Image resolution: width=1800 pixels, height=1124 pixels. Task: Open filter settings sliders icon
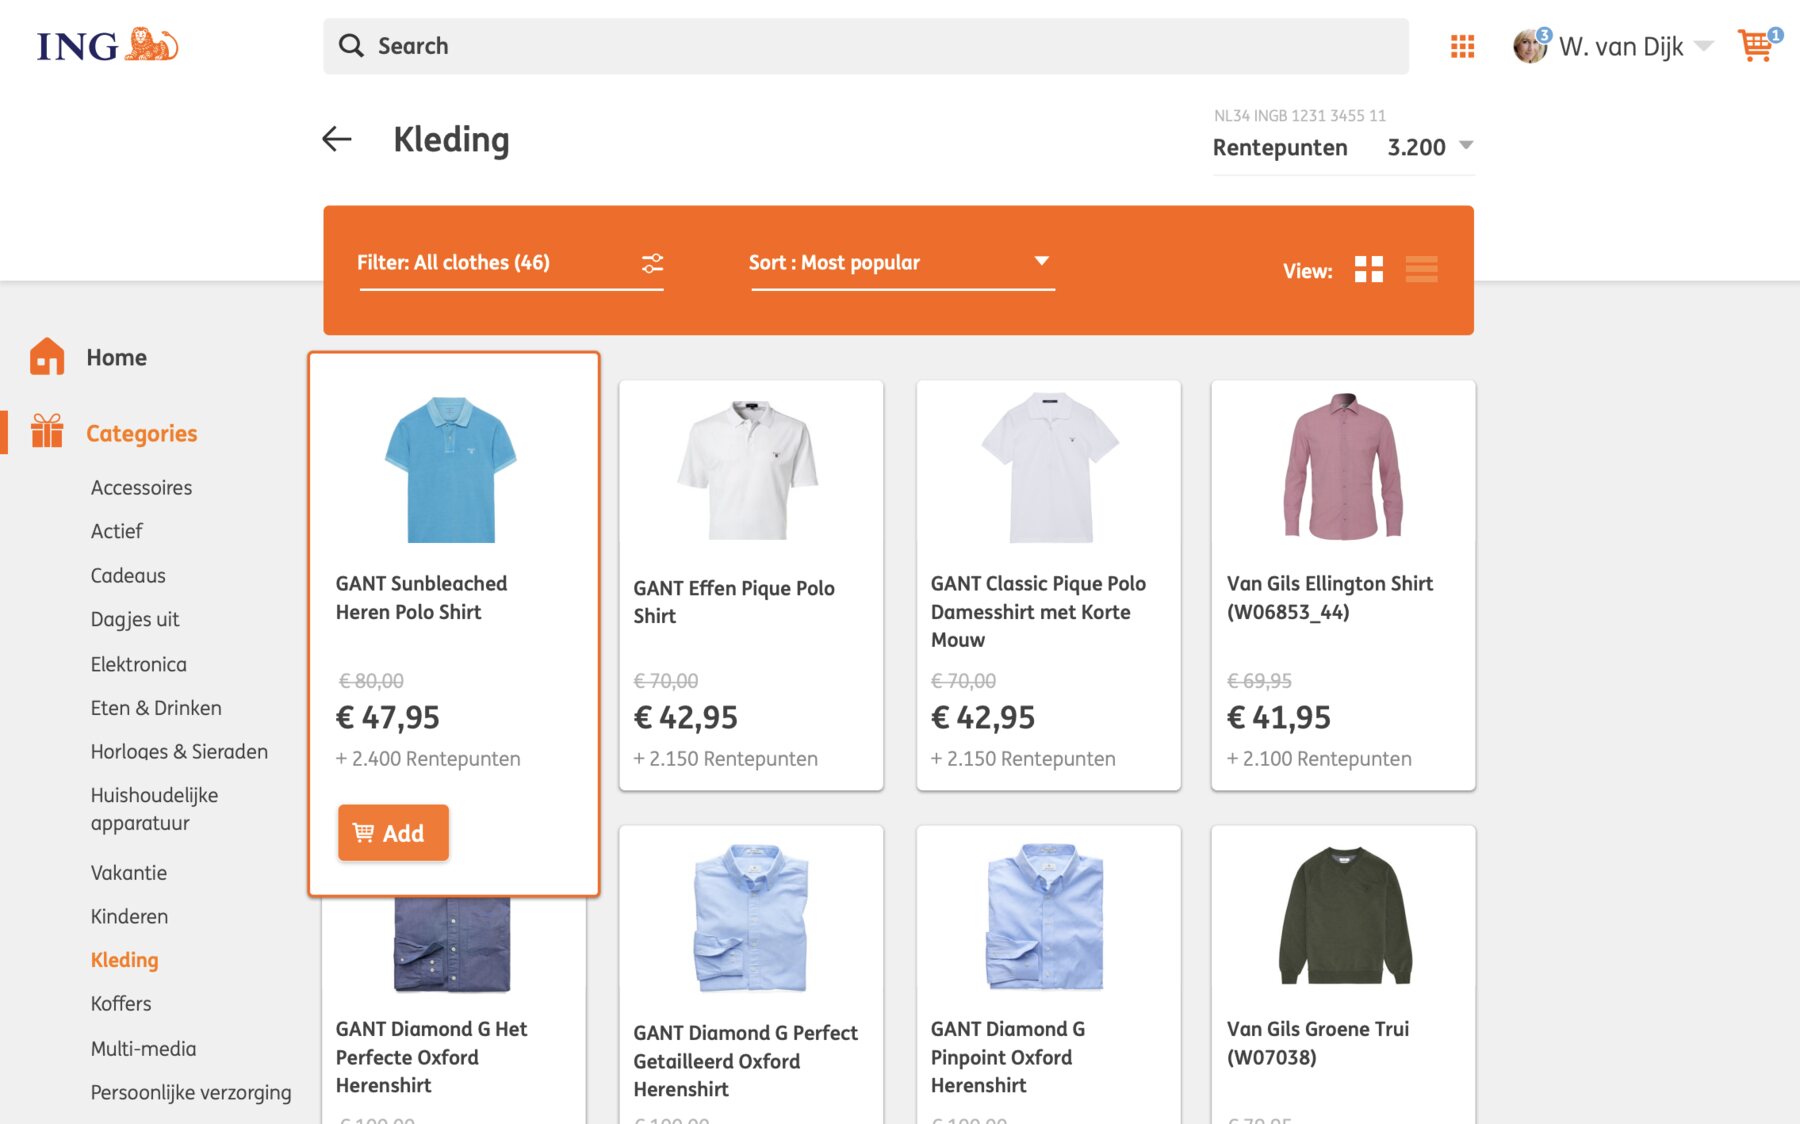point(652,263)
